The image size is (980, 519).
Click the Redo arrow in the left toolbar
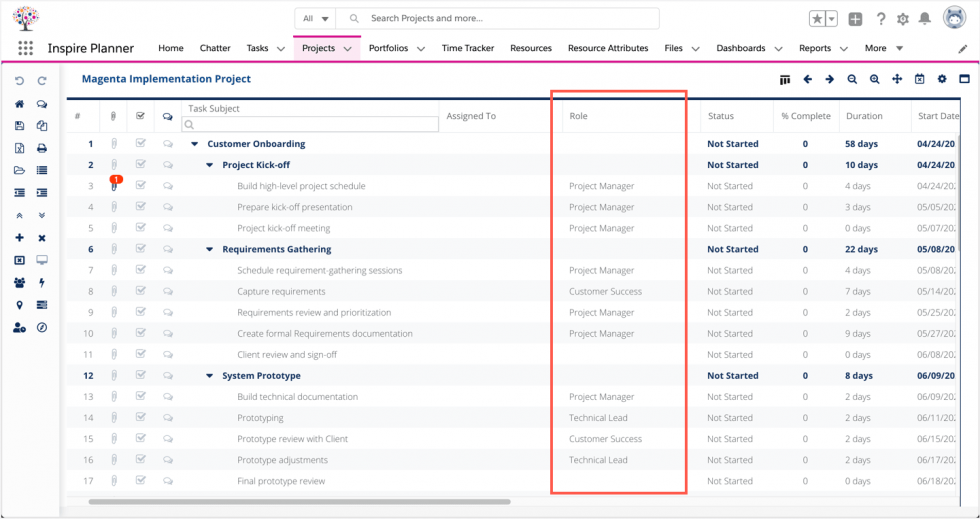(42, 81)
